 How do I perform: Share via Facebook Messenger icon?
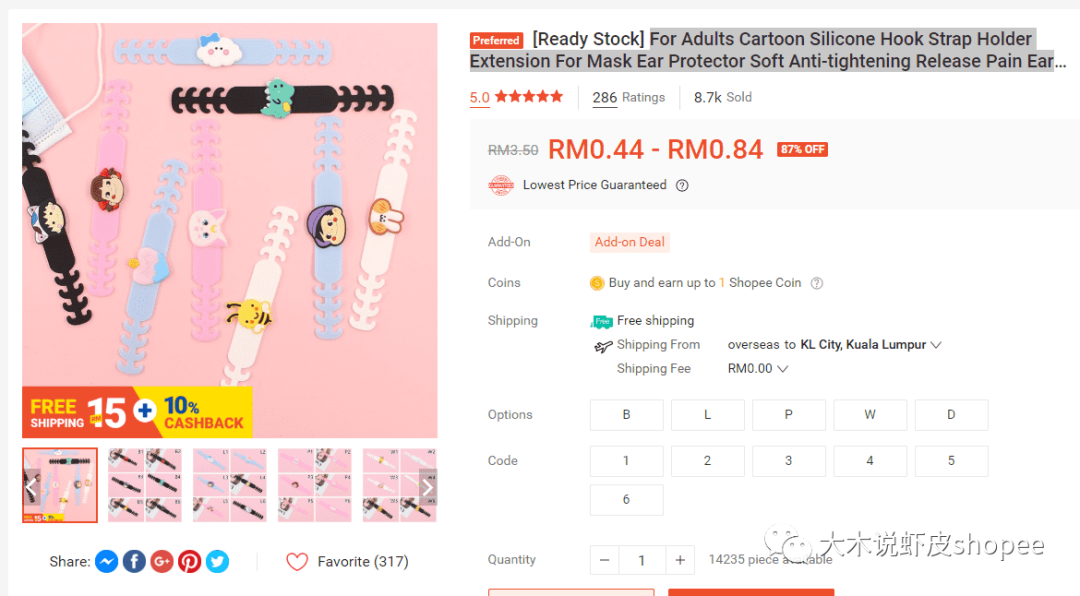click(x=107, y=561)
